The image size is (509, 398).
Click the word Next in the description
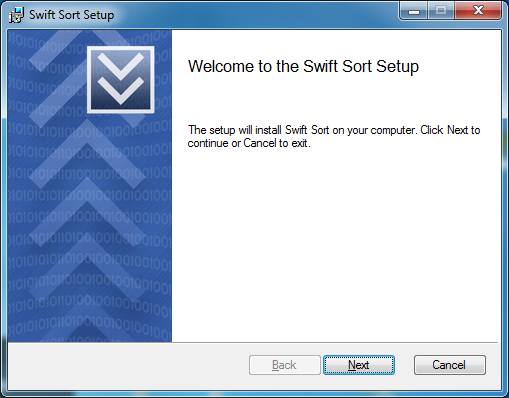(458, 130)
